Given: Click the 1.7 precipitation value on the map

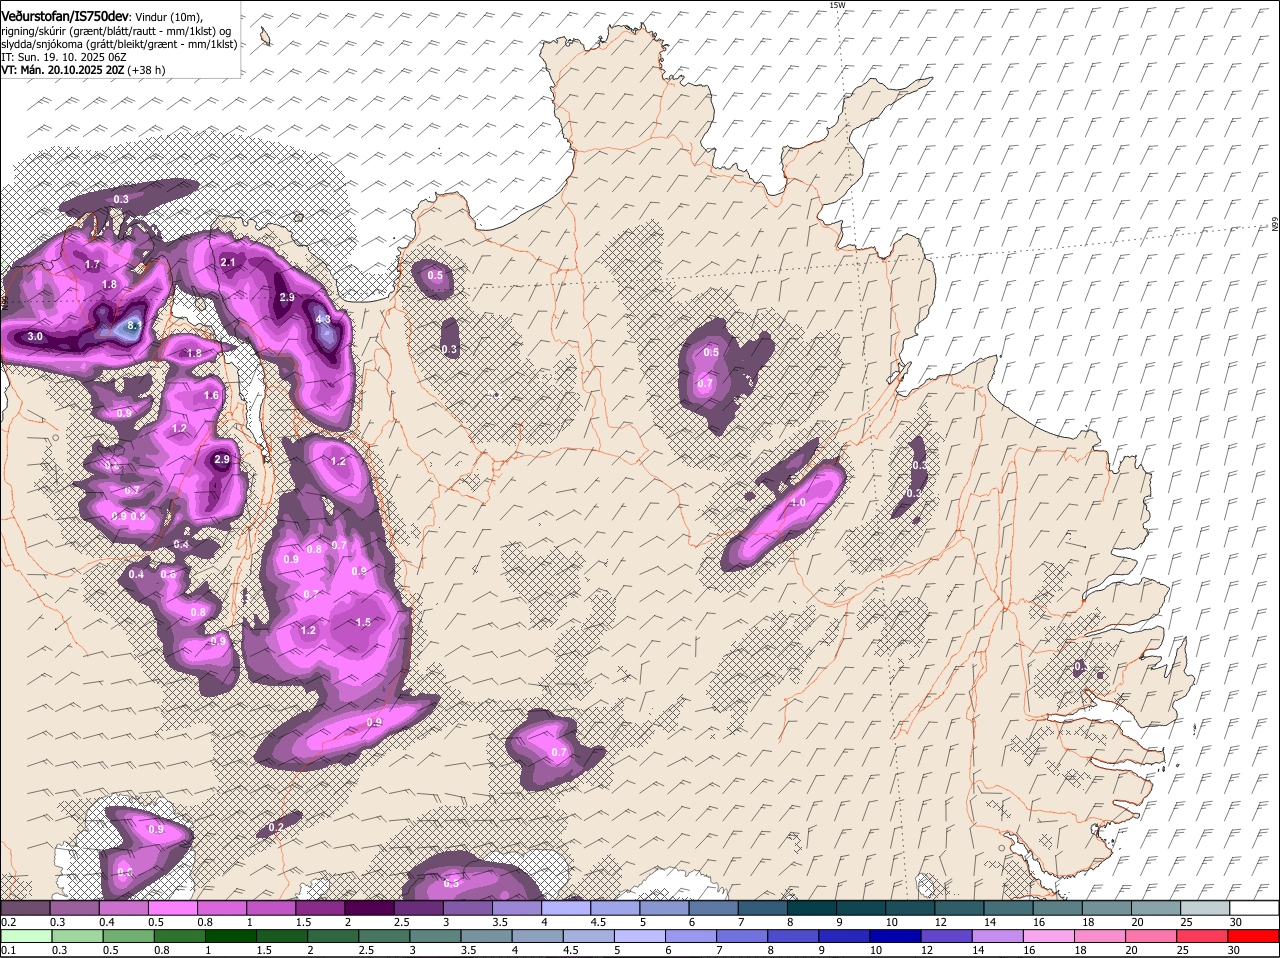Looking at the screenshot, I should 93,265.
